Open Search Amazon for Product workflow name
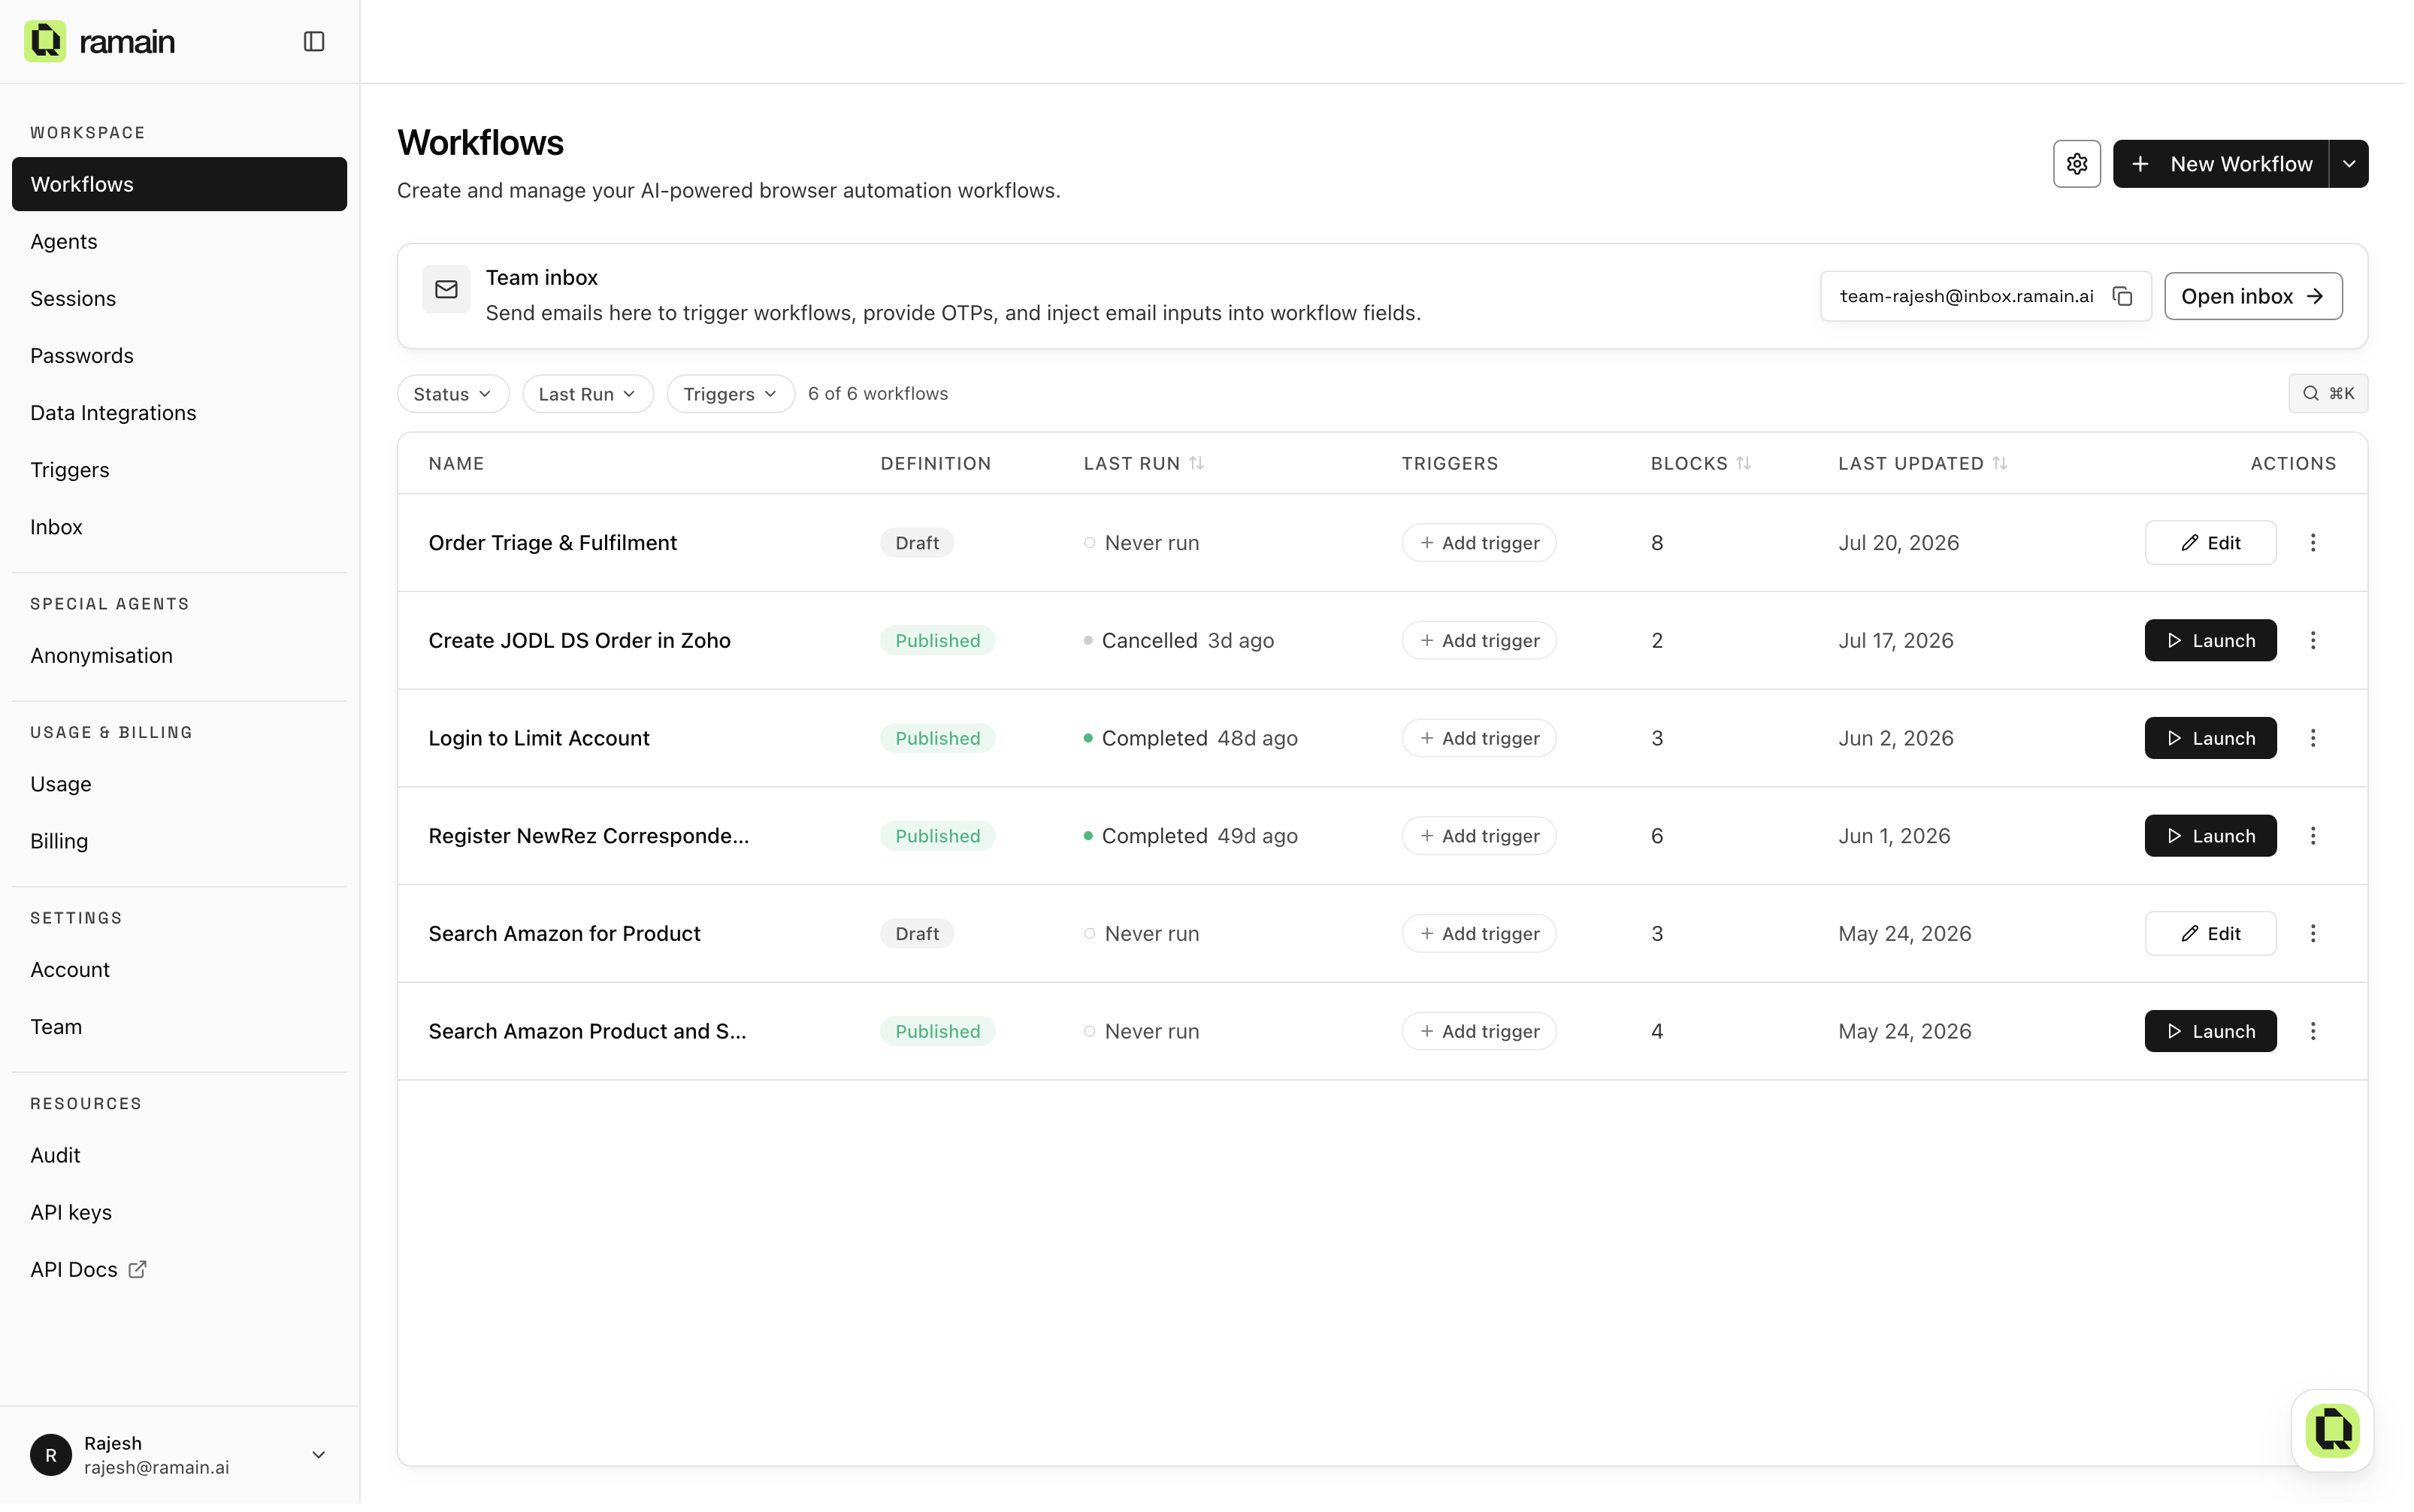The width and height of the screenshot is (2414, 1512). coord(565,934)
